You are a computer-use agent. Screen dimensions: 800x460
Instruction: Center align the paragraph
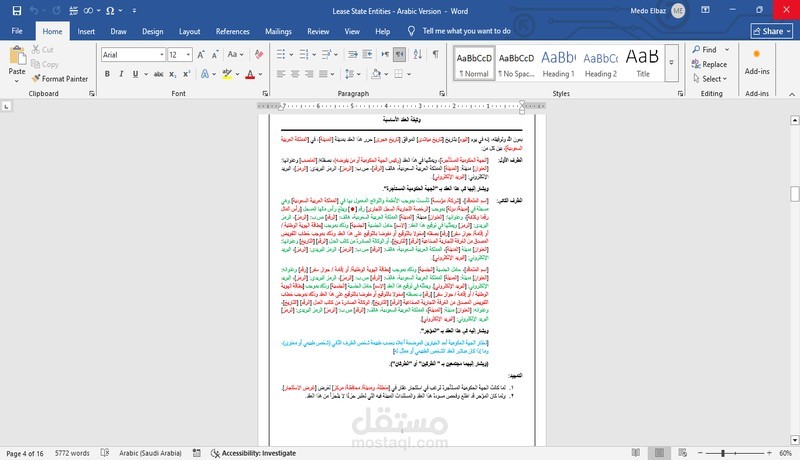click(295, 74)
